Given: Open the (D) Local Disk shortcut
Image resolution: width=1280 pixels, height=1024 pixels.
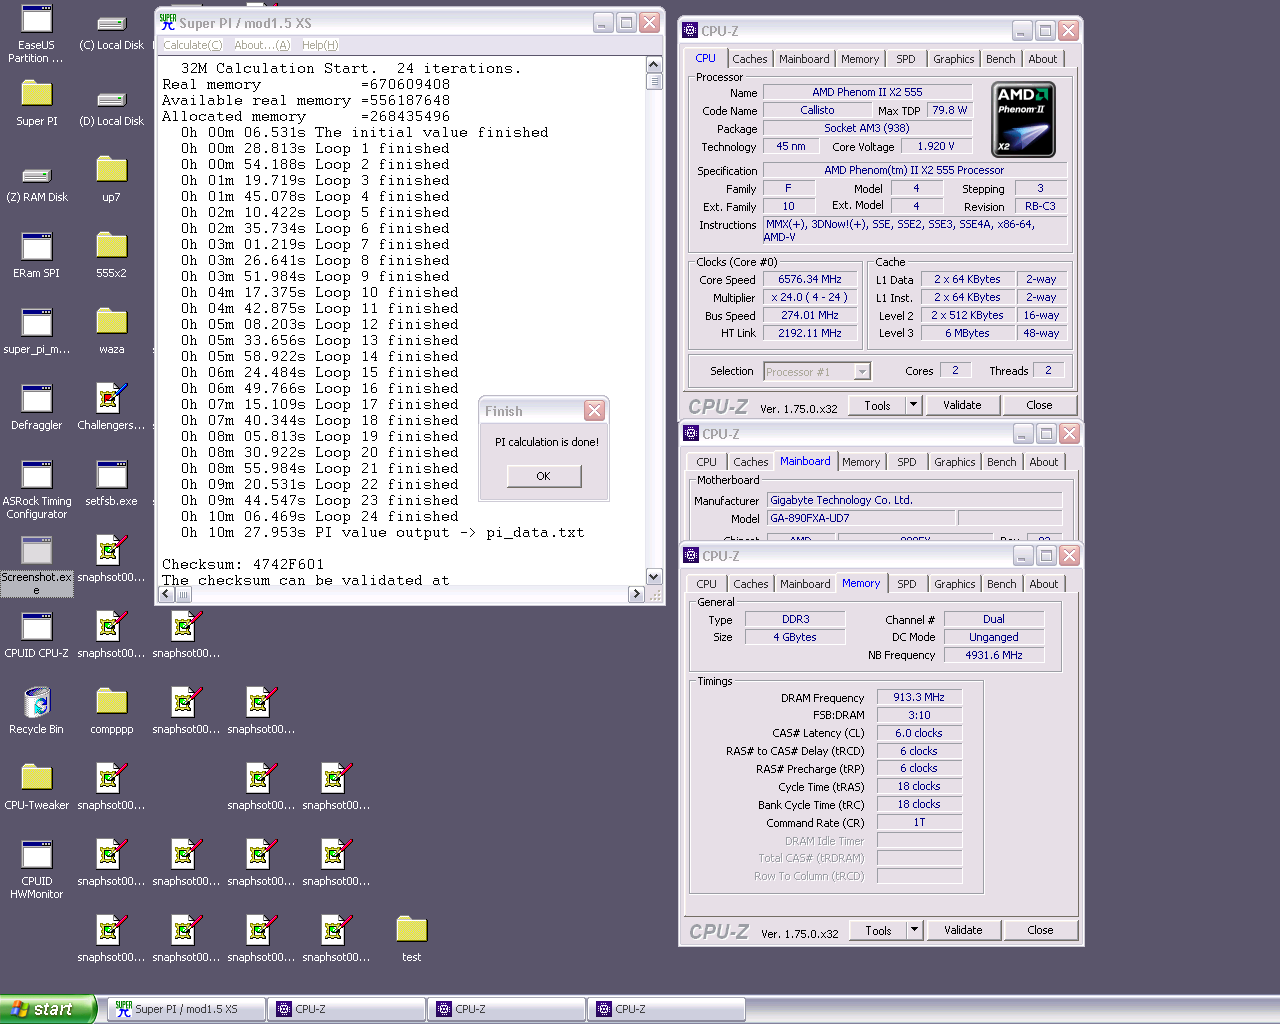Looking at the screenshot, I should [112, 108].
